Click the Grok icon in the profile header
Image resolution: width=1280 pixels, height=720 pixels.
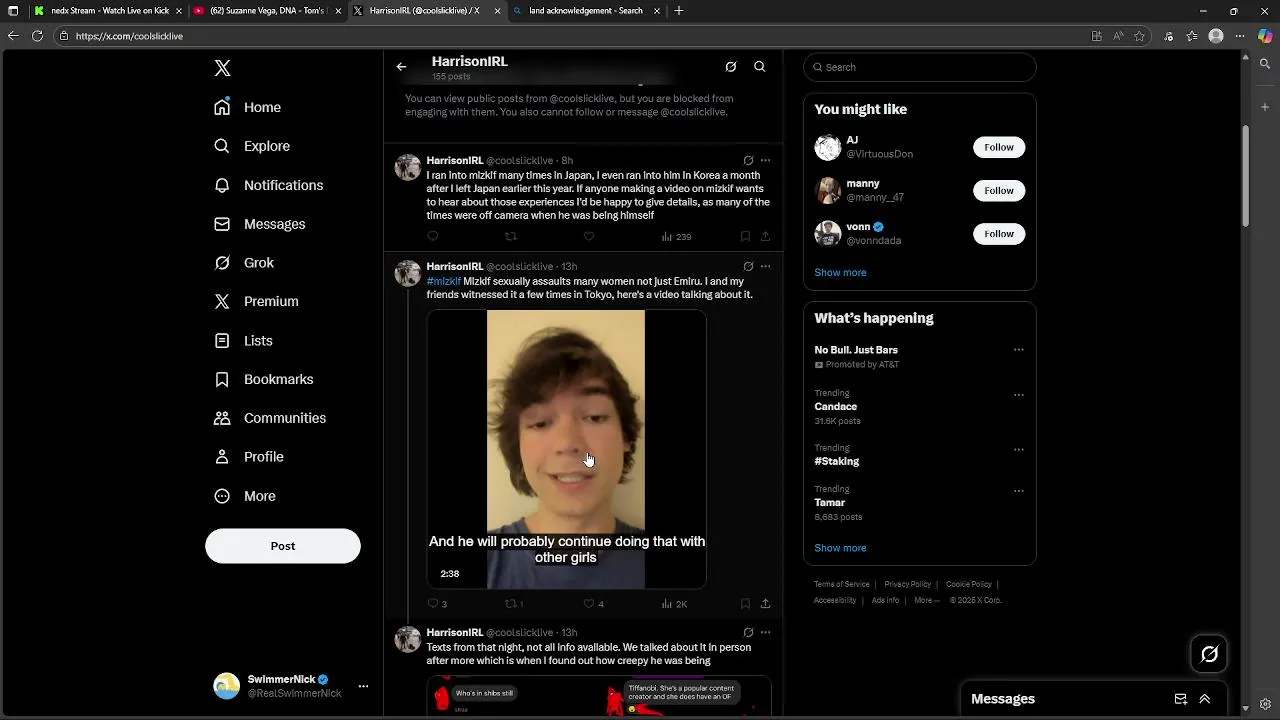tap(731, 67)
